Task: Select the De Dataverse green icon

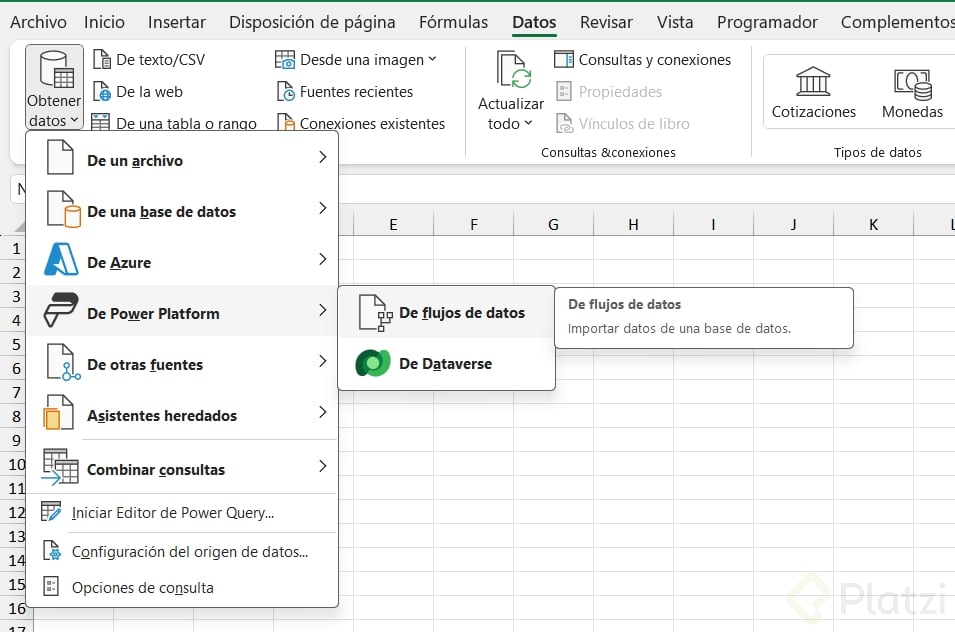Action: click(x=373, y=364)
